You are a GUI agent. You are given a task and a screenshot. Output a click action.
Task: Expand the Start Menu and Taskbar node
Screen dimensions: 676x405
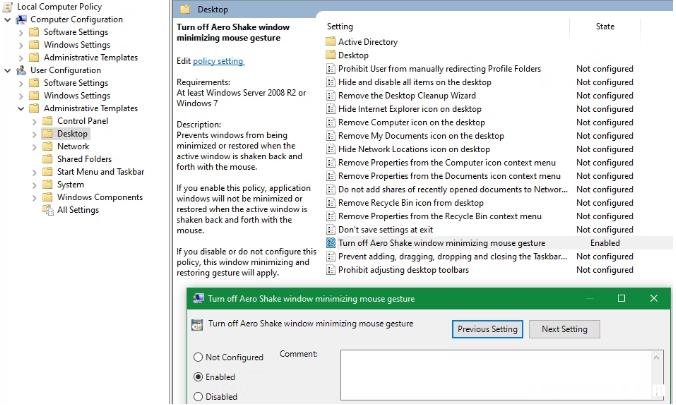coord(34,172)
